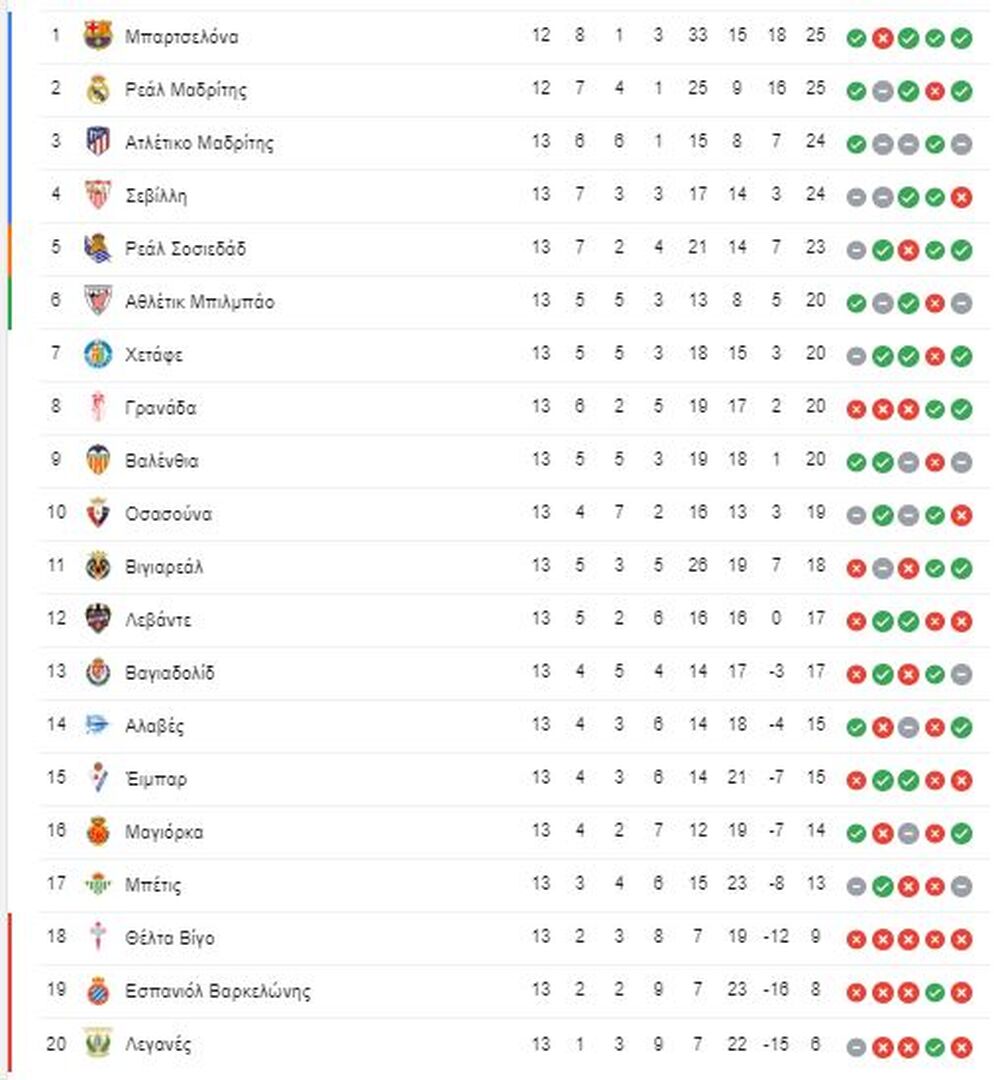Click the Sevilla club badge
The height and width of the screenshot is (1080, 994).
97,195
